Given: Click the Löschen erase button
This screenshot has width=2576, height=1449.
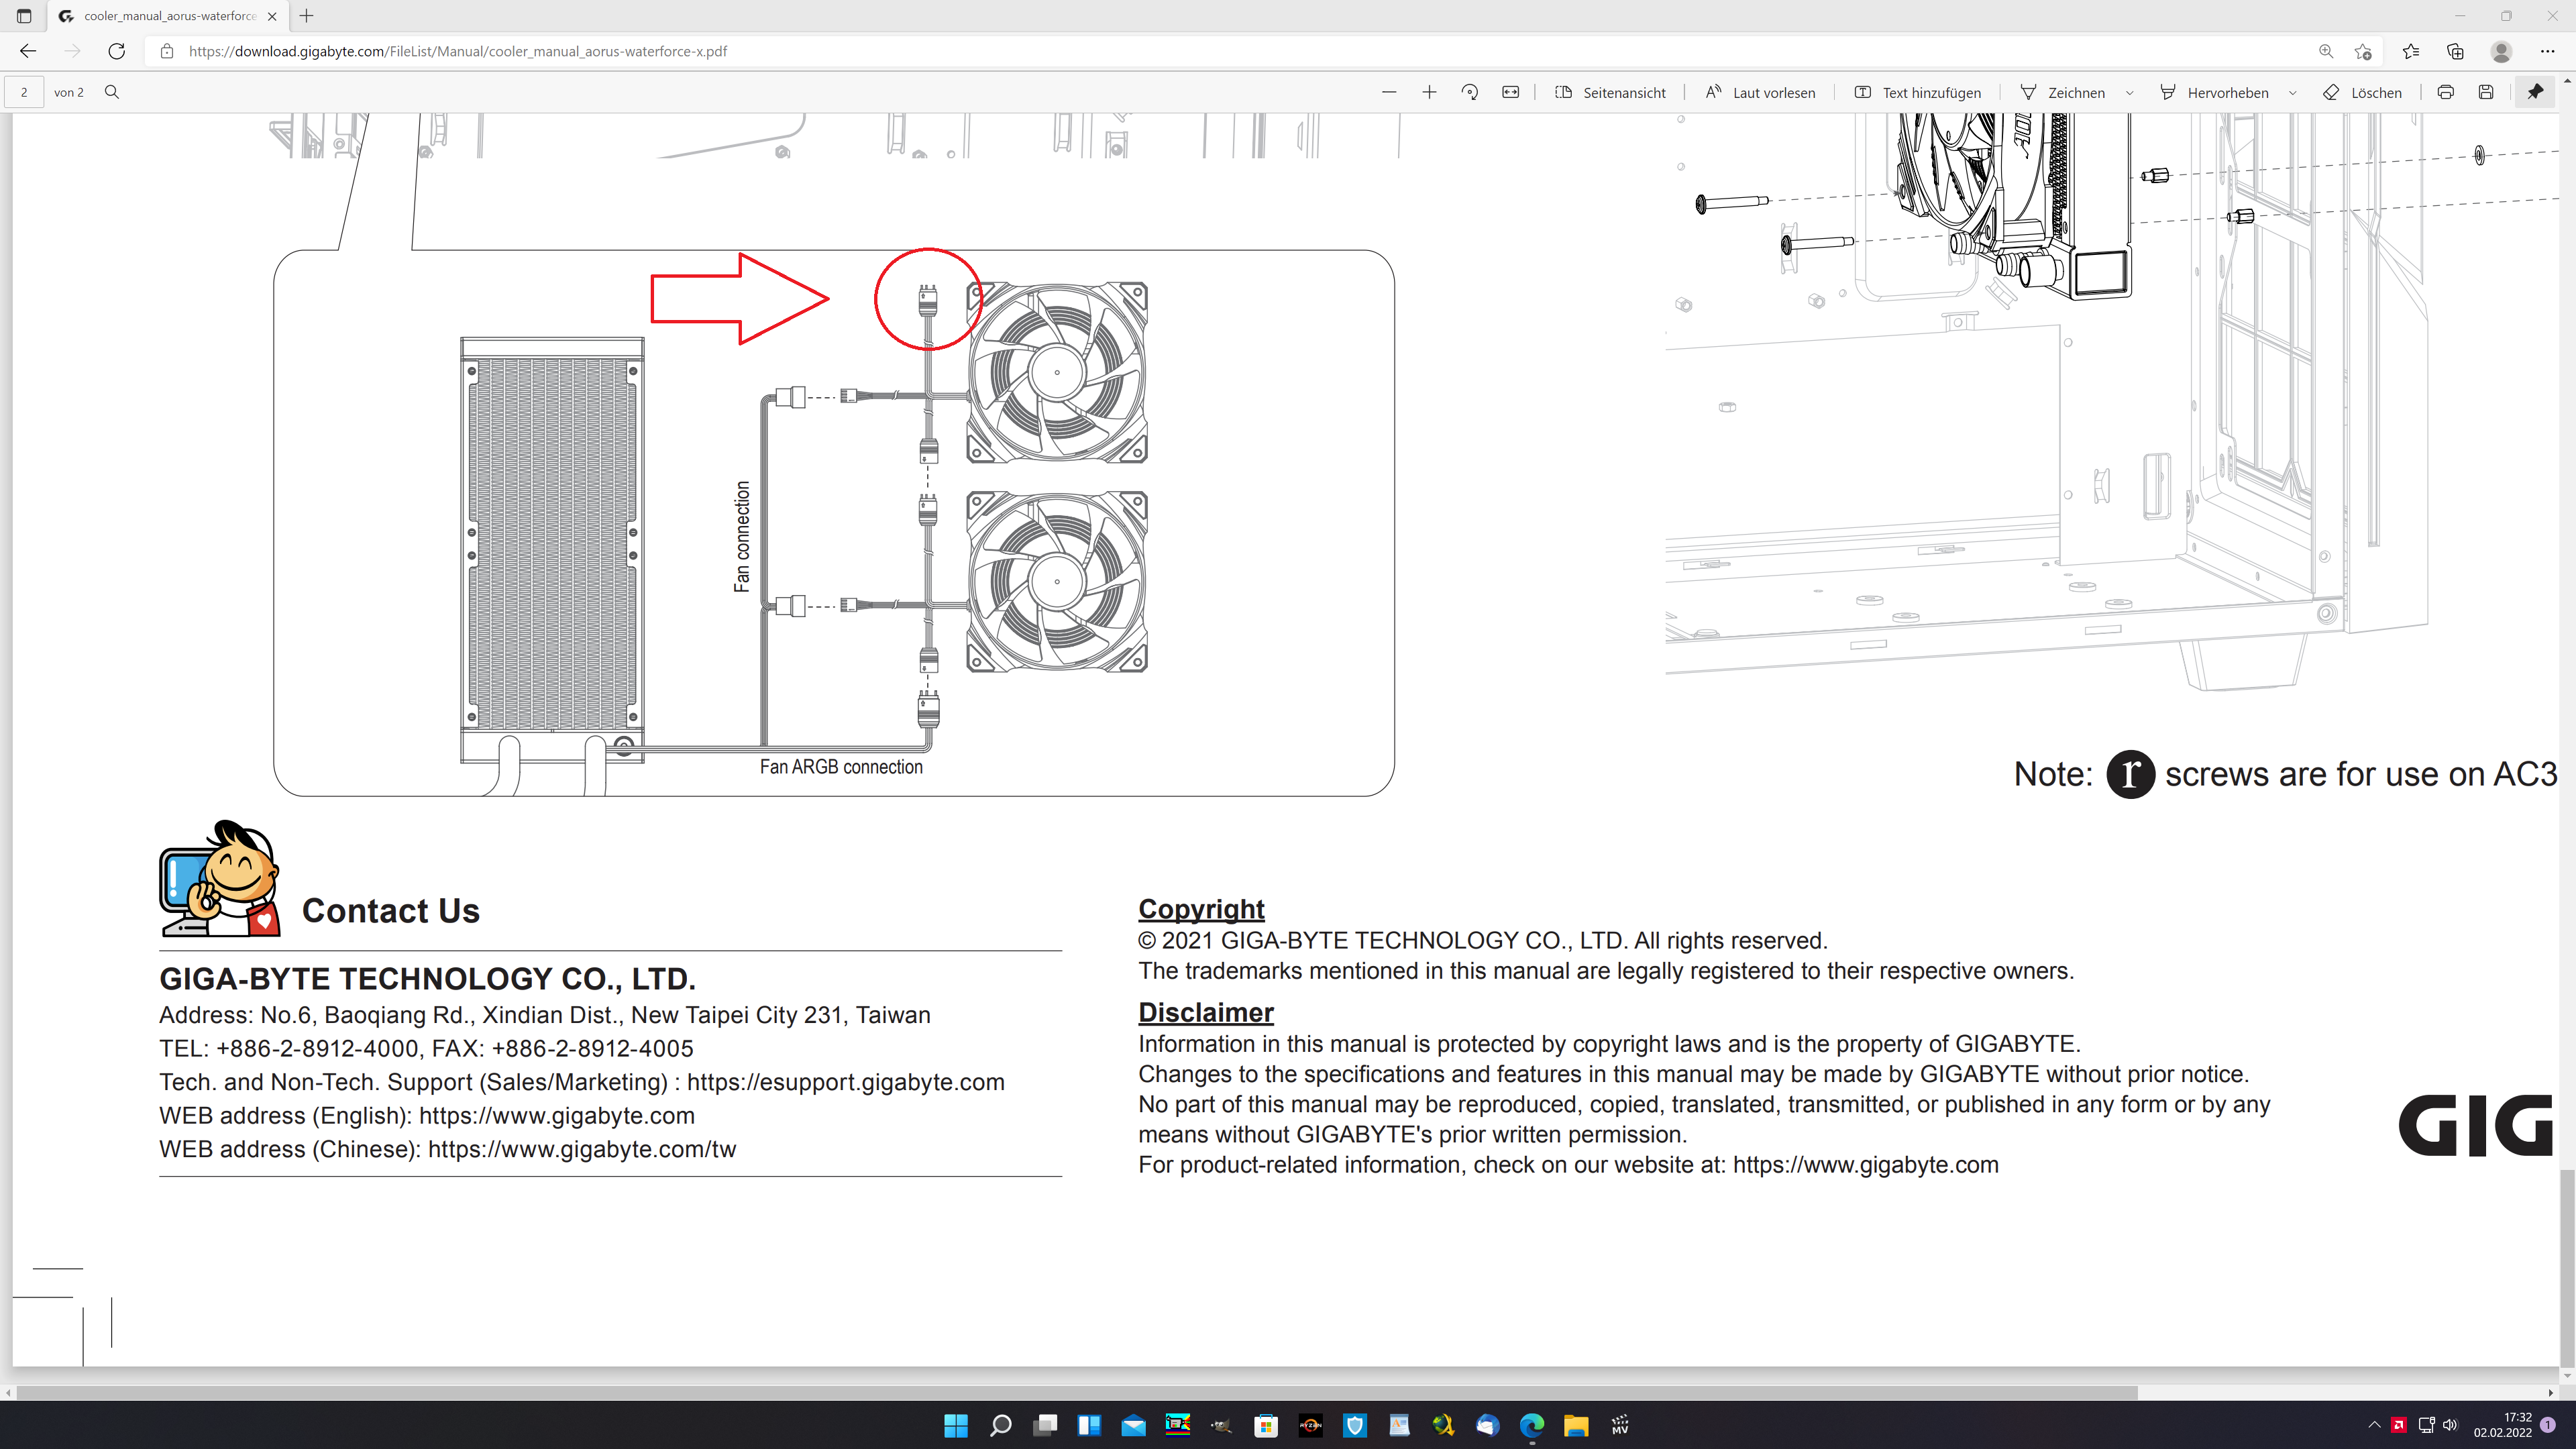Looking at the screenshot, I should click(x=2362, y=92).
